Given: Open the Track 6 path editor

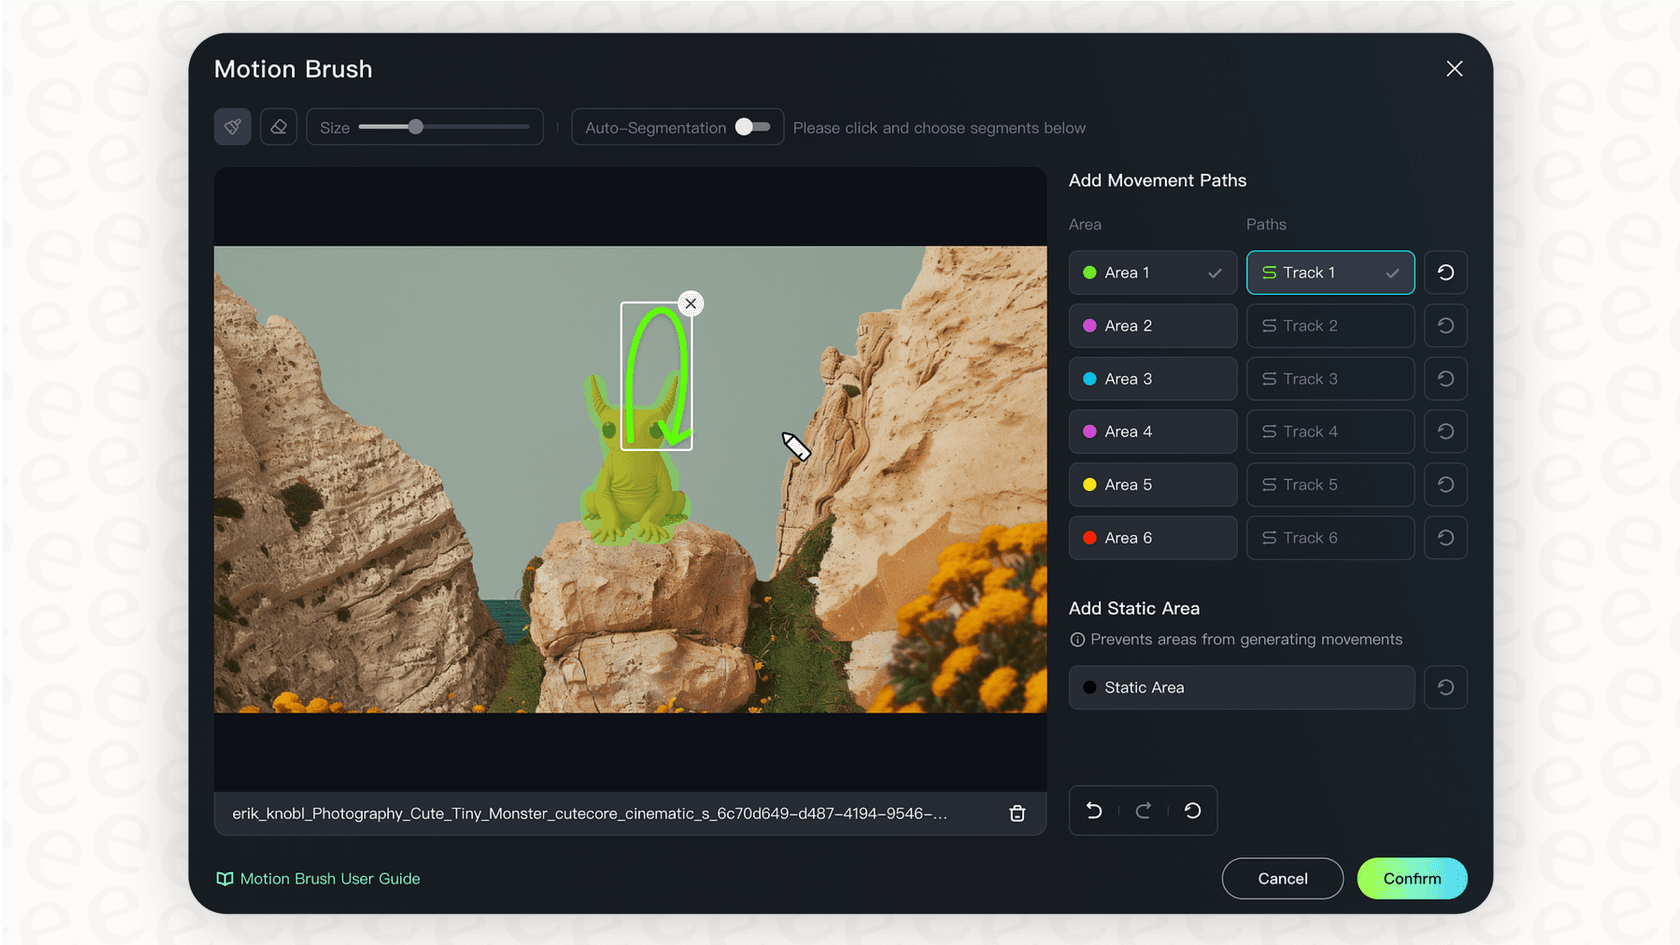Looking at the screenshot, I should (1330, 537).
